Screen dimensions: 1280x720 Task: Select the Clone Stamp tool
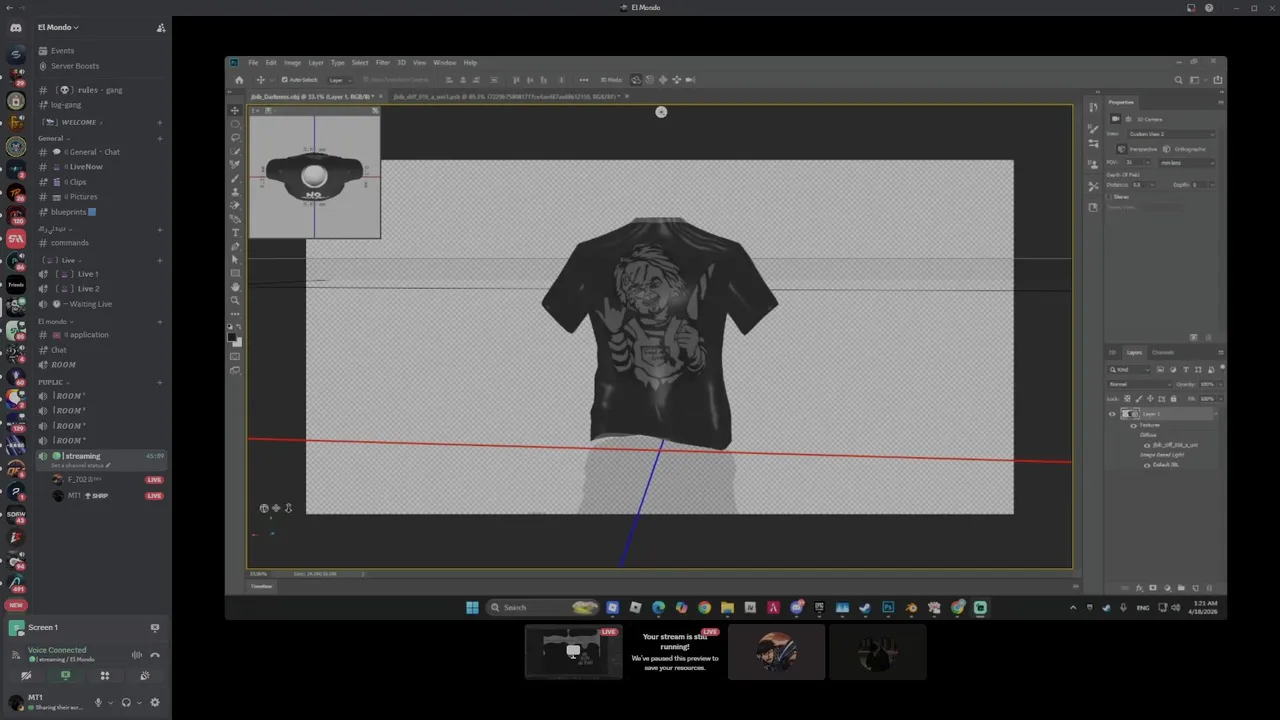[236, 192]
